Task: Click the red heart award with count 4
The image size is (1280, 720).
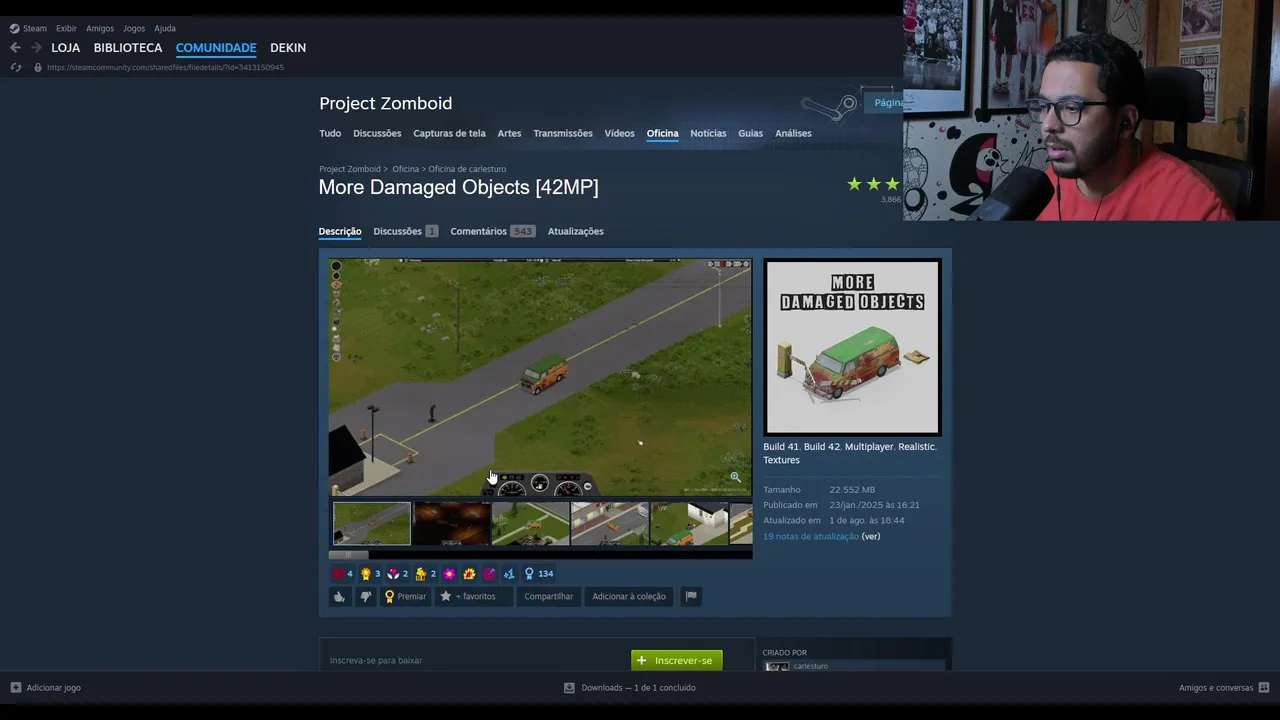Action: (342, 574)
